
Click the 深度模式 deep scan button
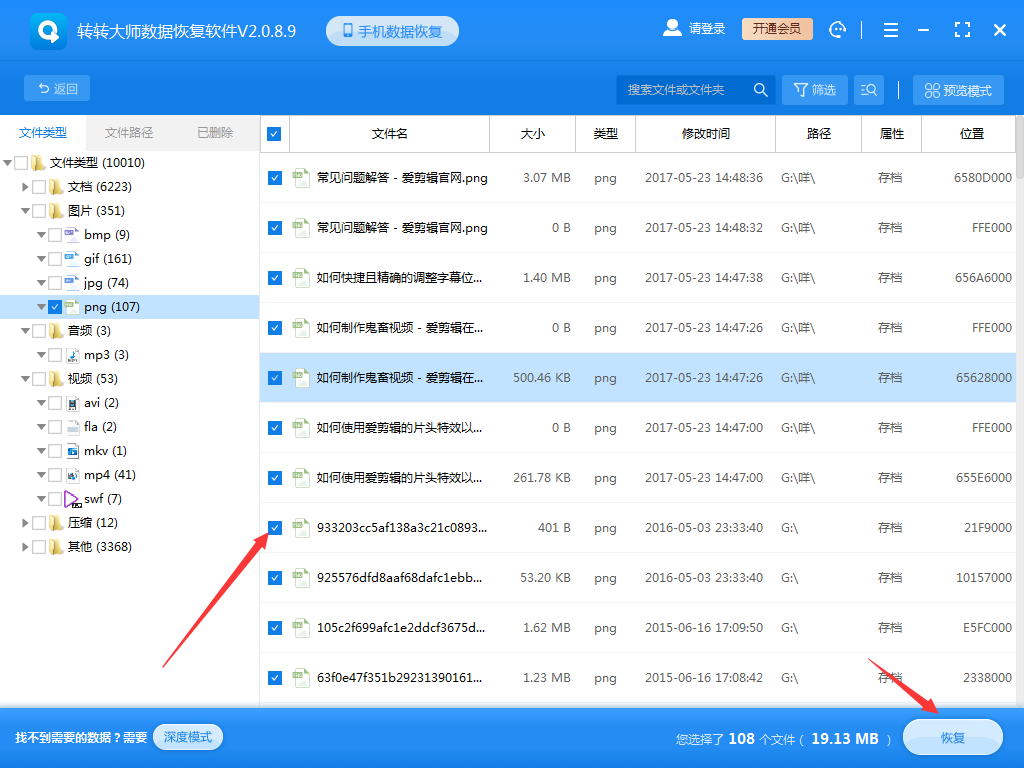point(187,737)
